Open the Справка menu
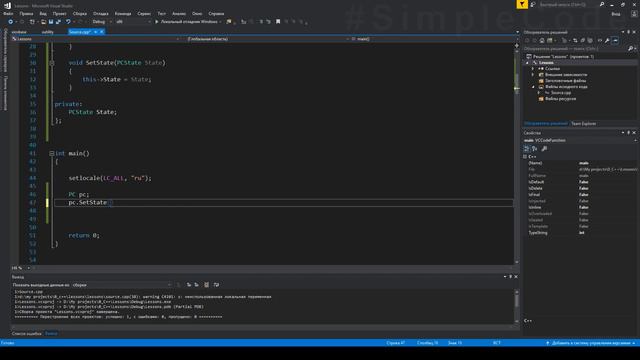This screenshot has height=360, width=640. tap(216, 13)
